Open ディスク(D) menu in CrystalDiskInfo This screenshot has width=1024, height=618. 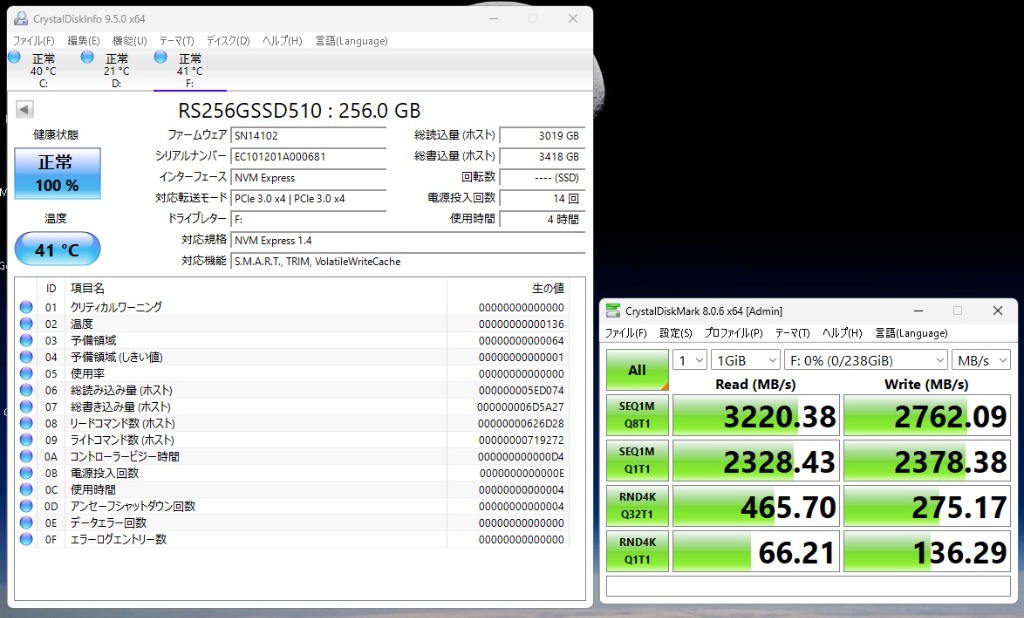pos(228,41)
